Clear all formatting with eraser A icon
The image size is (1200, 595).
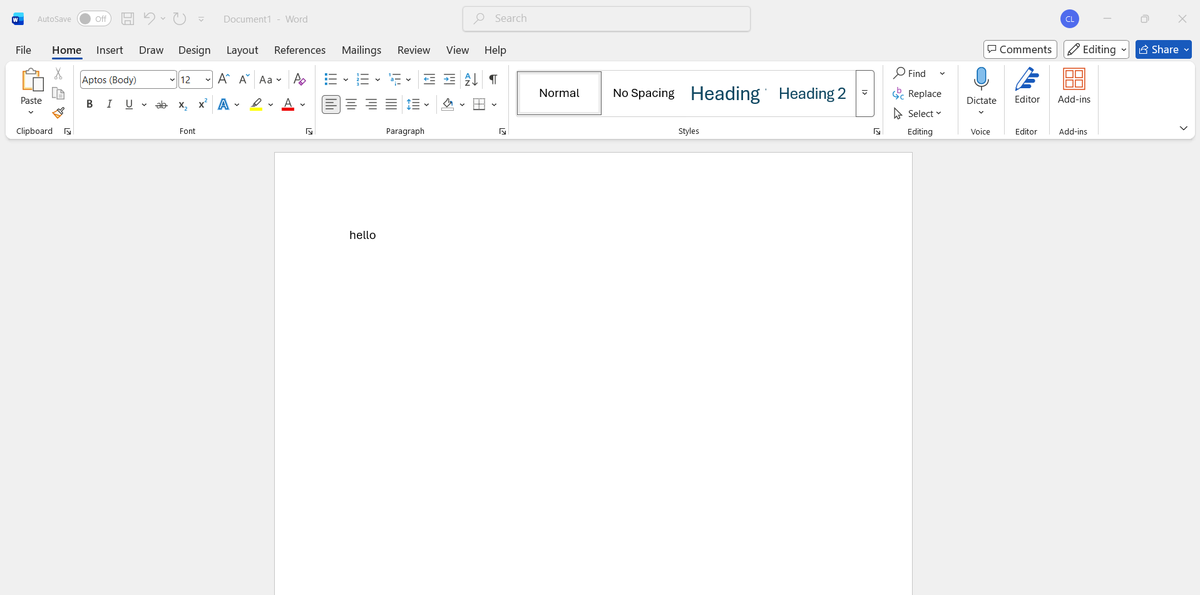(x=299, y=79)
